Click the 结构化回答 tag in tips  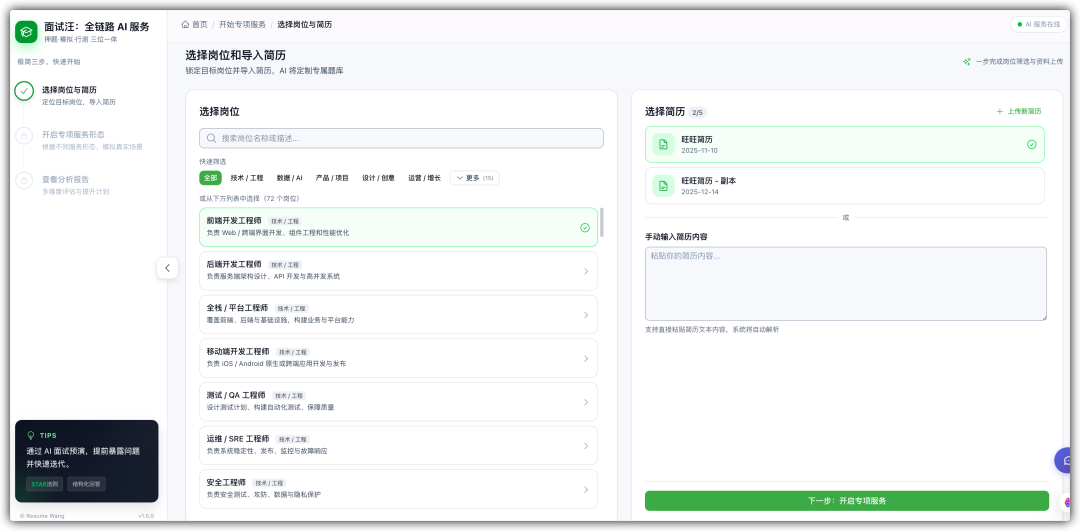(x=87, y=484)
